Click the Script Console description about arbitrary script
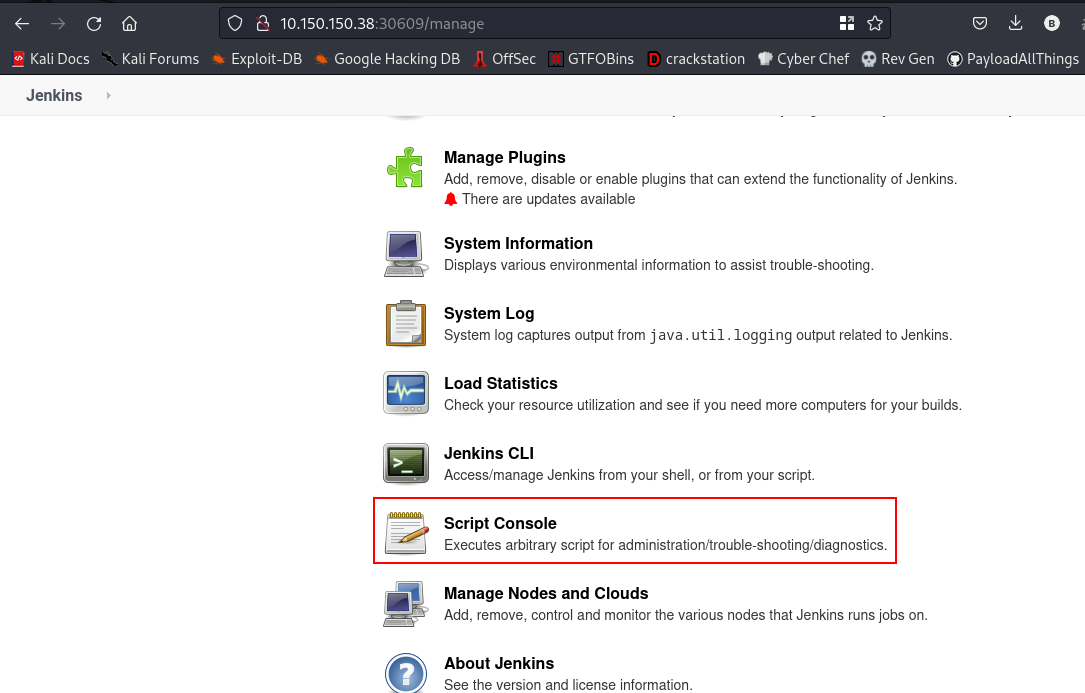The height and width of the screenshot is (693, 1085). pos(666,545)
